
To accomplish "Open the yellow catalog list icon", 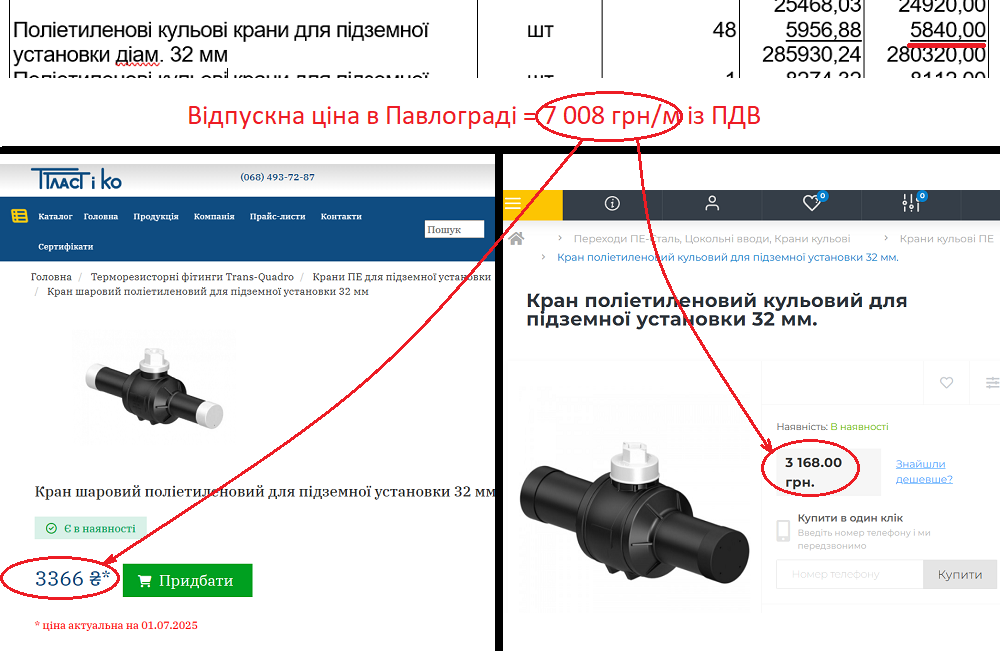I will pos(20,216).
